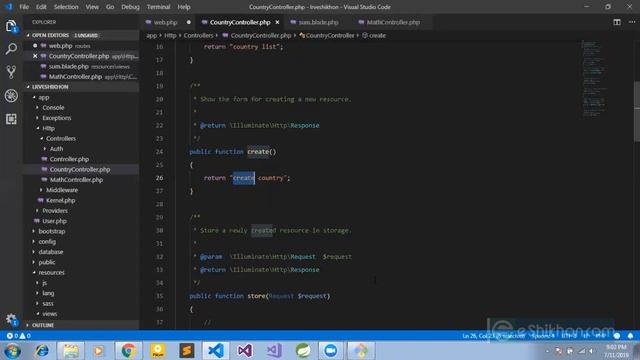The width and height of the screenshot is (640, 360).
Task: Open the Selection menu
Action: click(x=66, y=7)
